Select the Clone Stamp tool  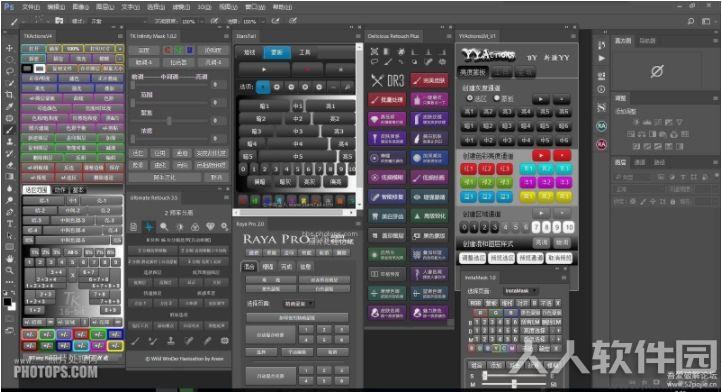(x=9, y=141)
